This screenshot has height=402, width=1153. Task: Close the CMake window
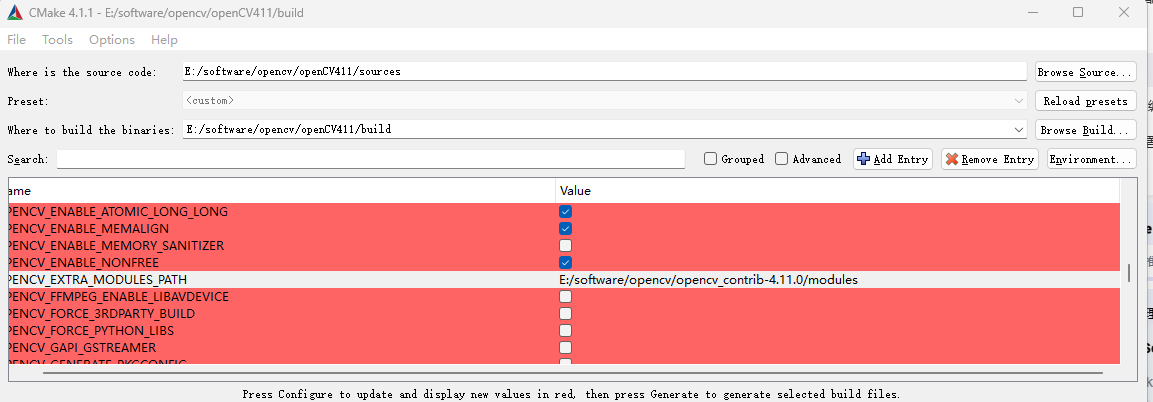pyautogui.click(x=1123, y=12)
